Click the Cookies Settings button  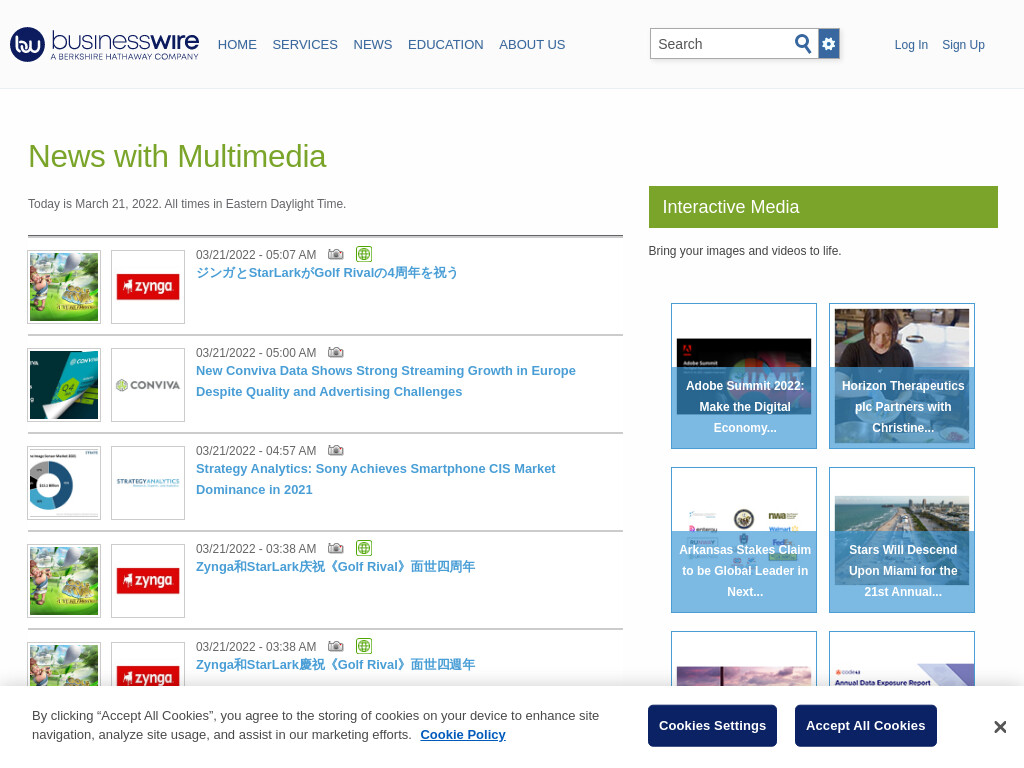pyautogui.click(x=712, y=726)
